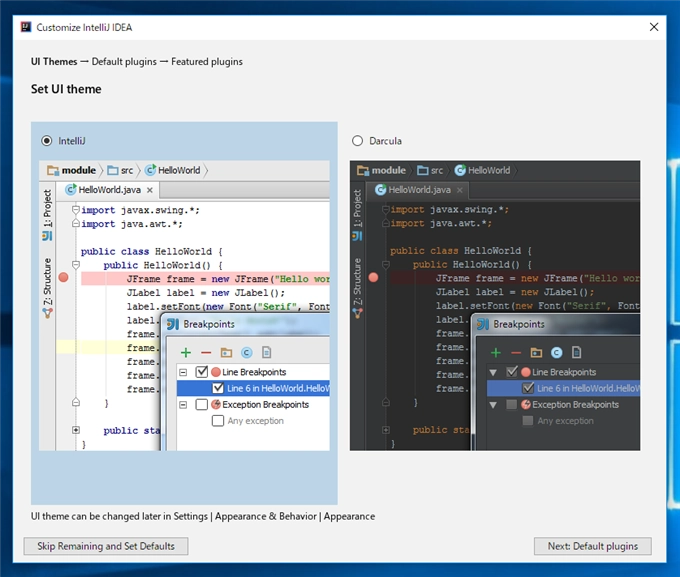Viewport: 680px width, 577px height.
Task: Click the UI Themes breadcrumb step
Action: click(x=54, y=62)
